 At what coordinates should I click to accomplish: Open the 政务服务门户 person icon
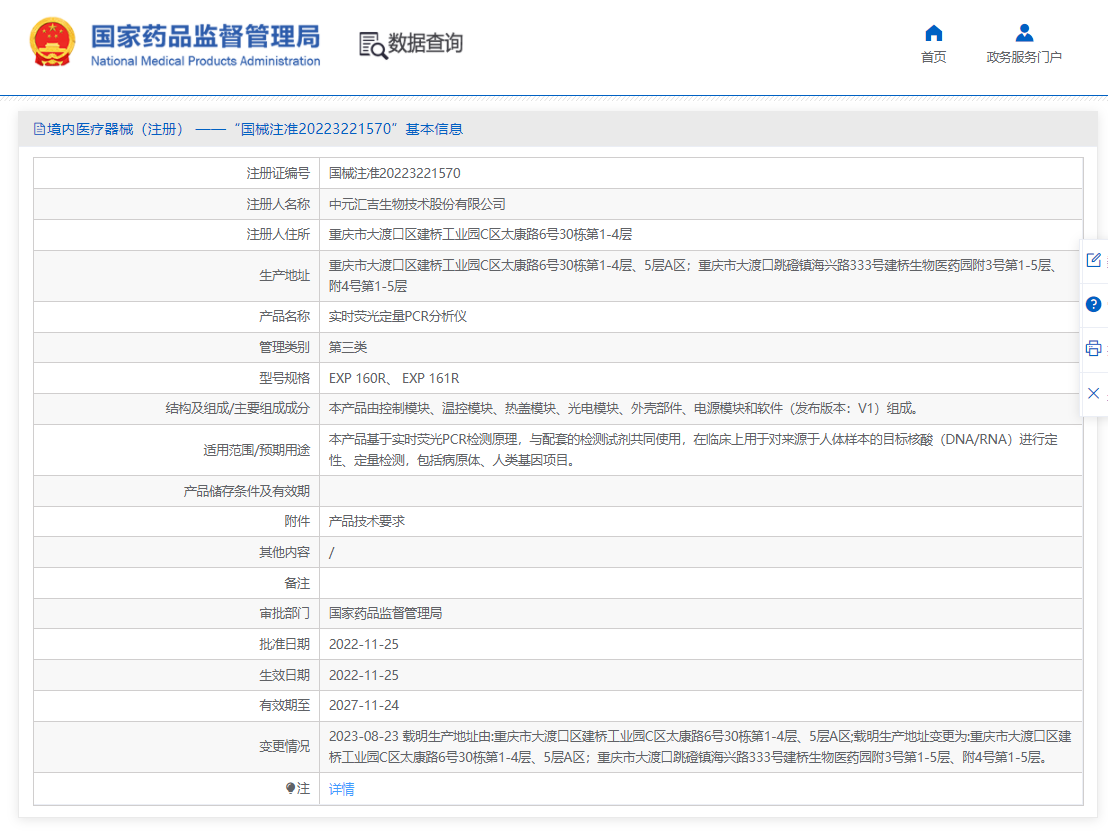coord(1024,33)
